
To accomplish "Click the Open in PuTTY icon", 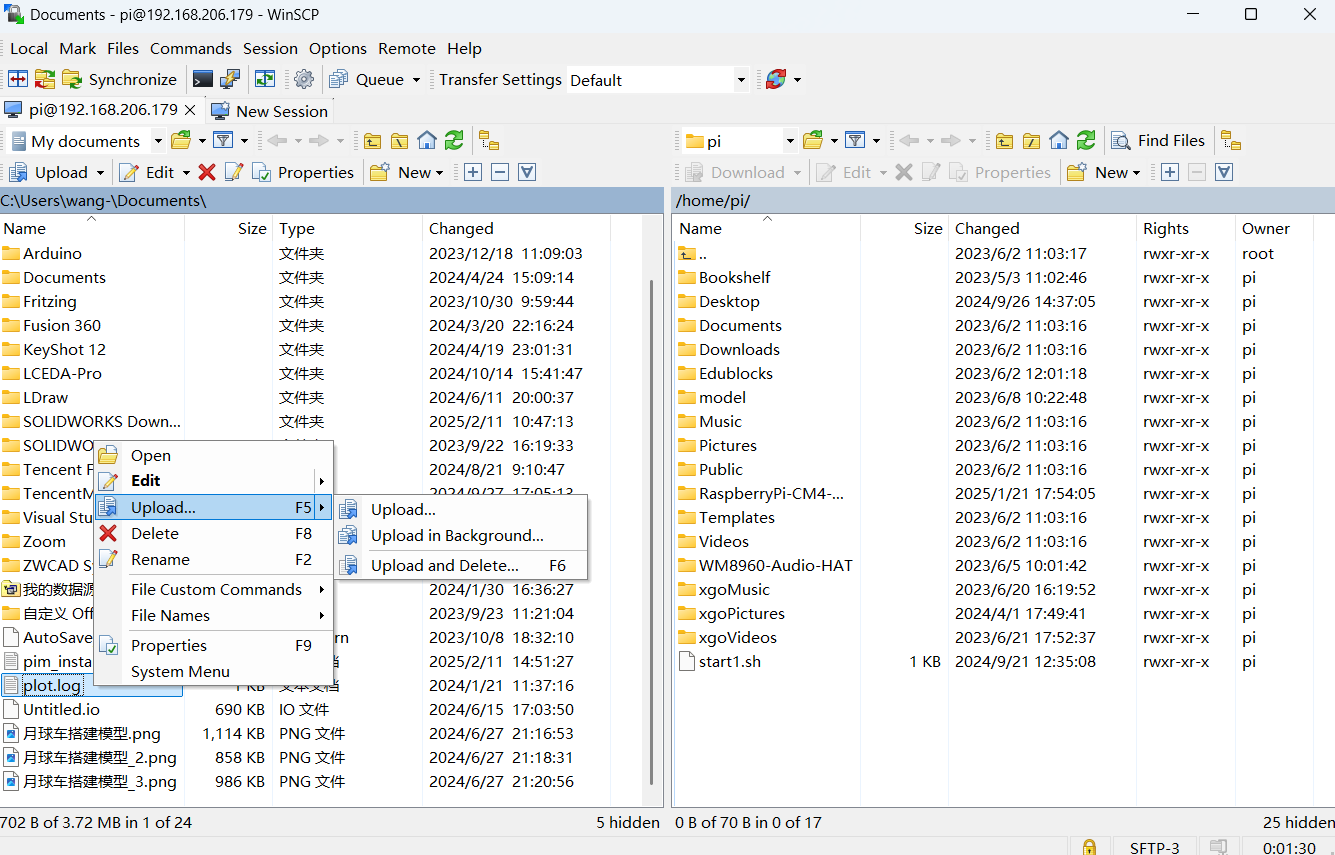I will click(x=230, y=80).
